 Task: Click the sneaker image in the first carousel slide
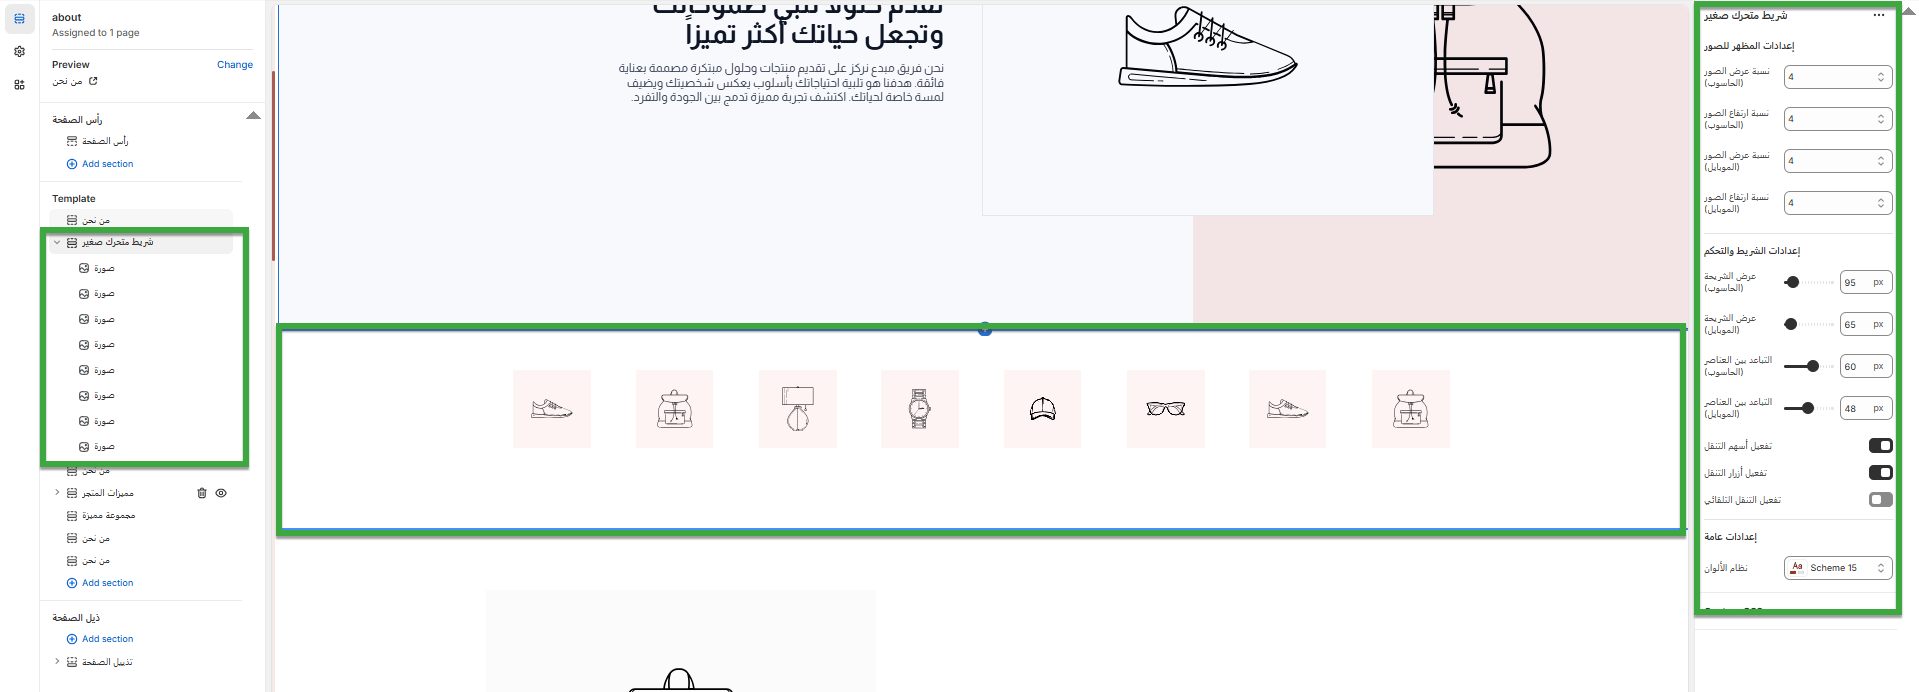[552, 409]
